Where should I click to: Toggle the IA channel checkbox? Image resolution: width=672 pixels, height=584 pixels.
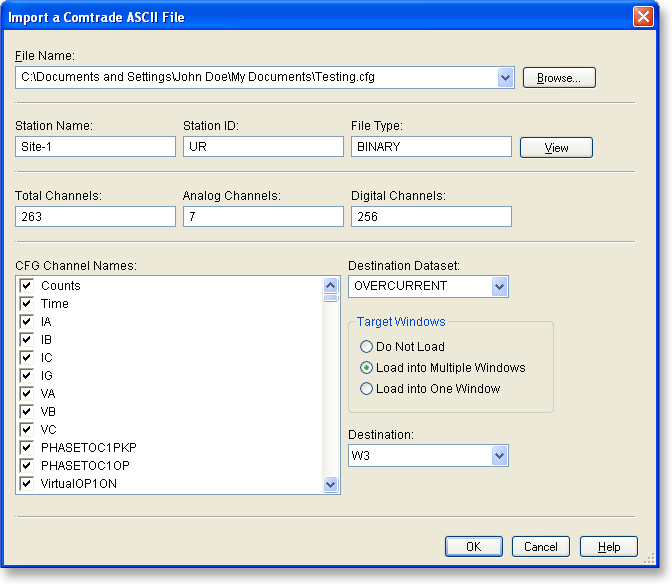[26, 321]
